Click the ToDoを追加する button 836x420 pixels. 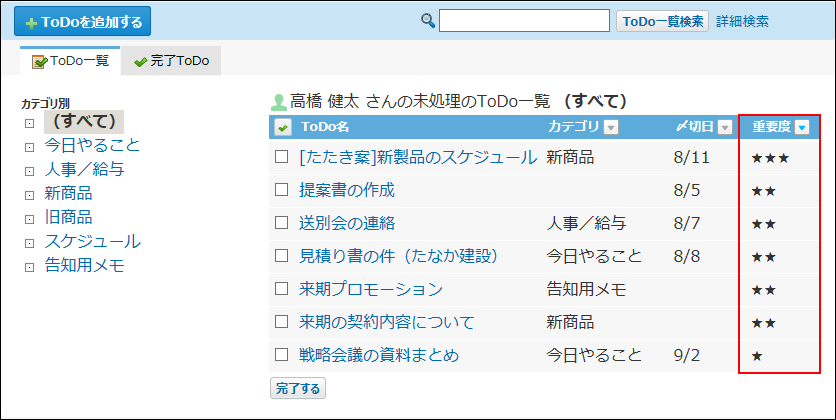coord(82,22)
